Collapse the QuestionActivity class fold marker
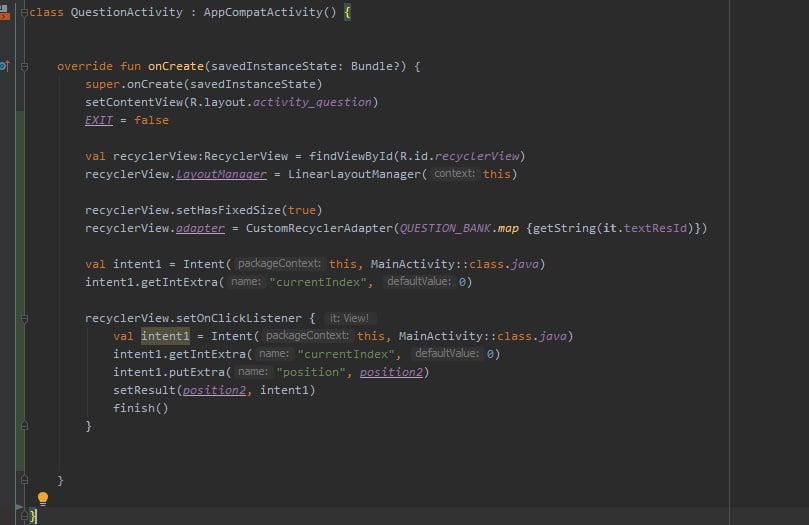 tap(24, 12)
